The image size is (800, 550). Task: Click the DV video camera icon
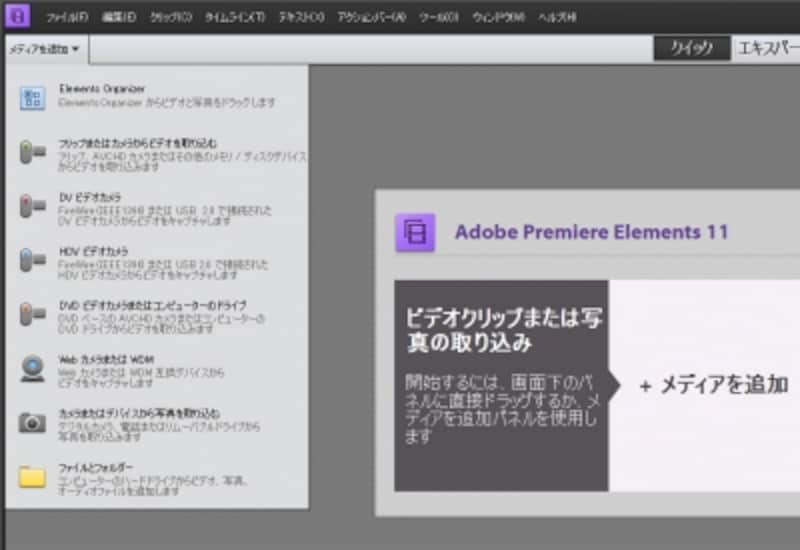tap(33, 206)
